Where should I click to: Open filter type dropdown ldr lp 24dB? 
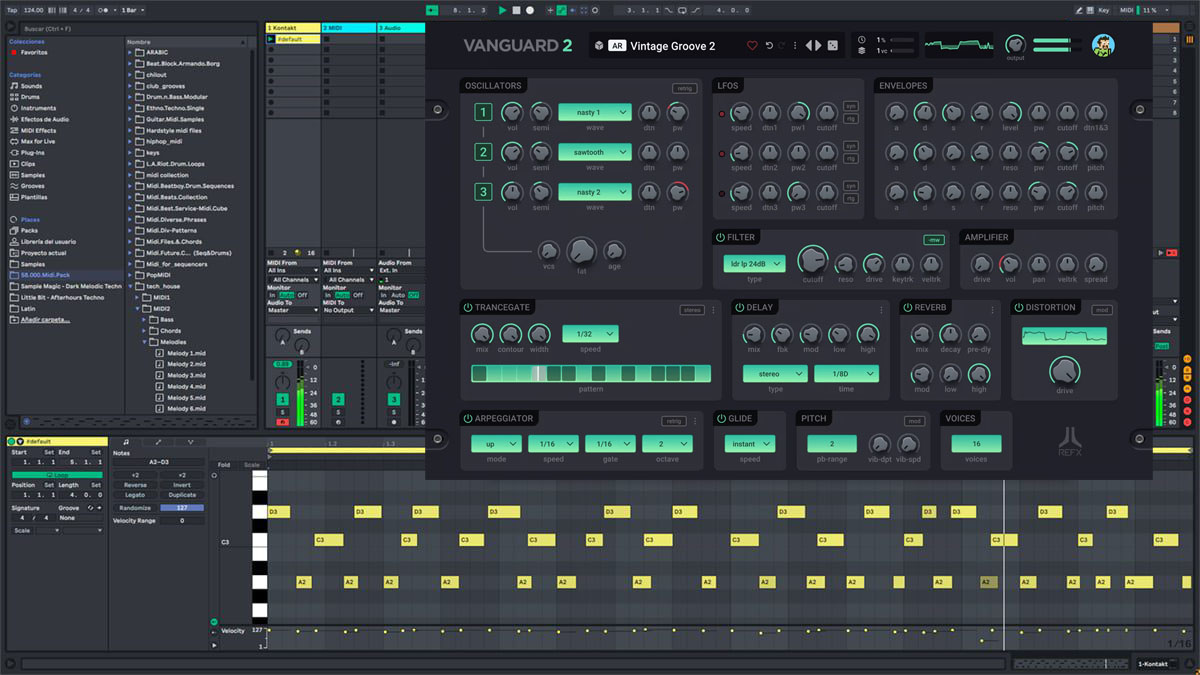tap(754, 264)
